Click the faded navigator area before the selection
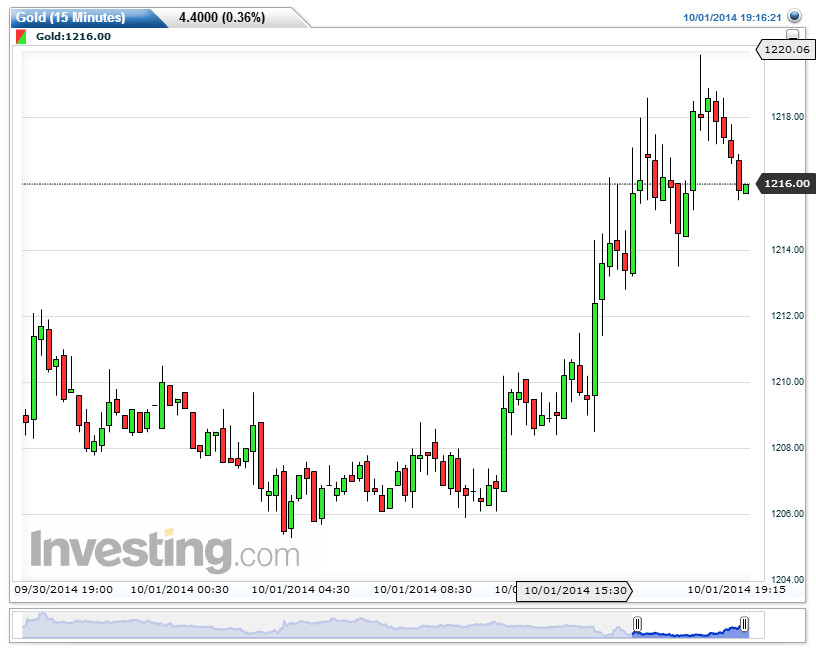 click(328, 625)
